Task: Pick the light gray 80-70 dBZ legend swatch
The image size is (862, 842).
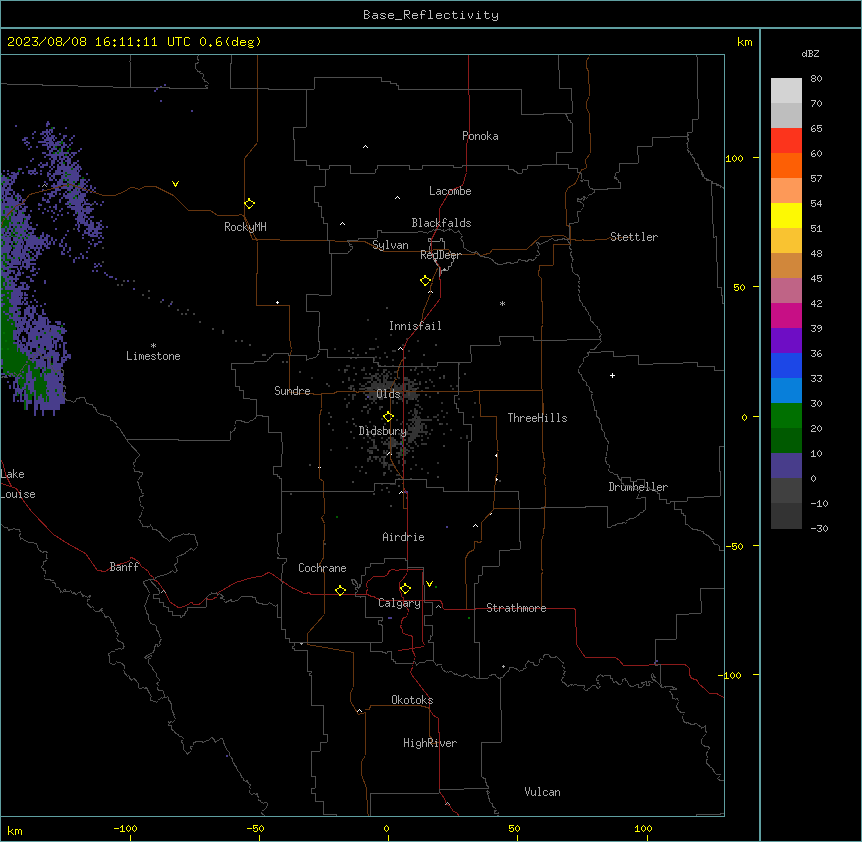Action: pyautogui.click(x=786, y=91)
